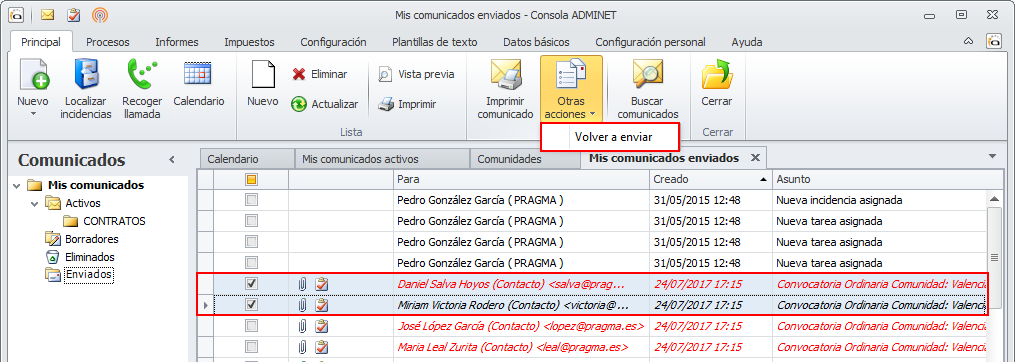Select the CONTRATOS folder
The image size is (1015, 362).
[x=114, y=221]
